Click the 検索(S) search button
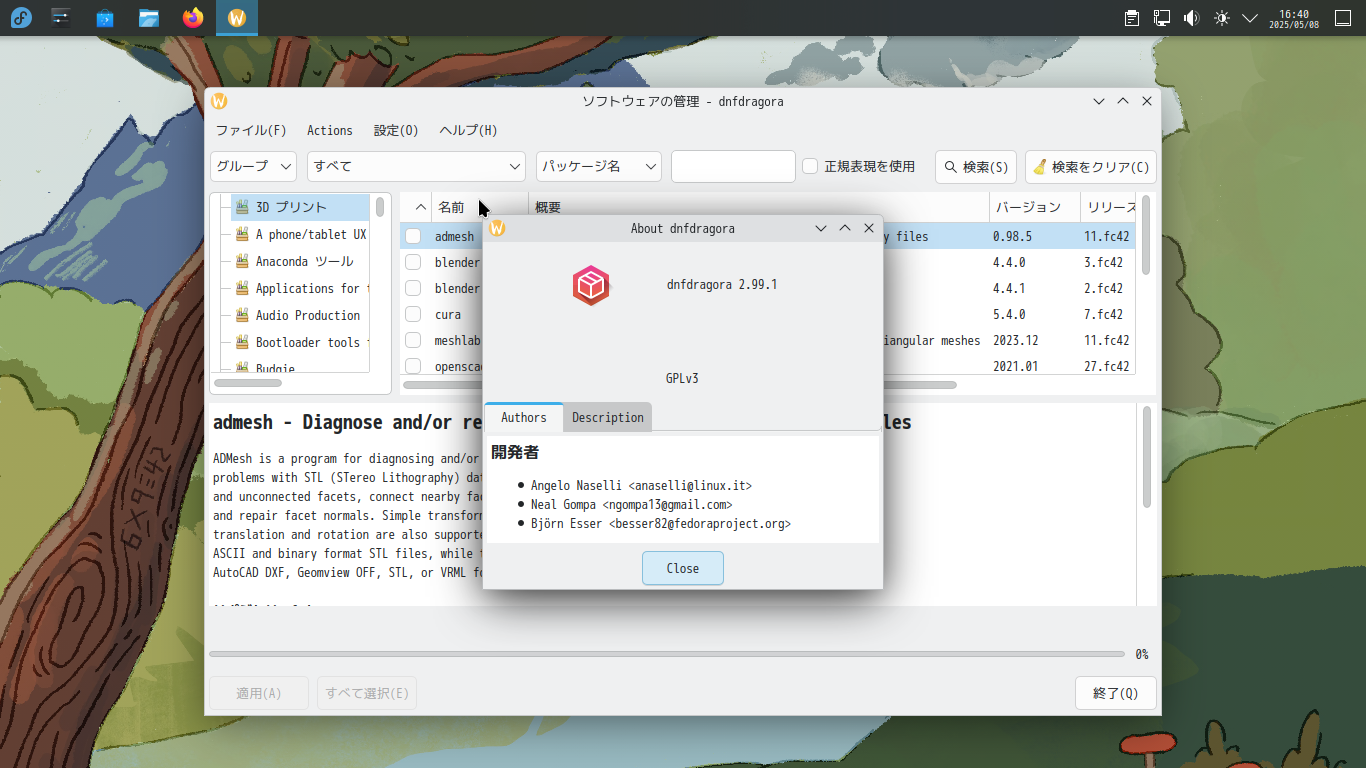The height and width of the screenshot is (768, 1366). (x=976, y=167)
